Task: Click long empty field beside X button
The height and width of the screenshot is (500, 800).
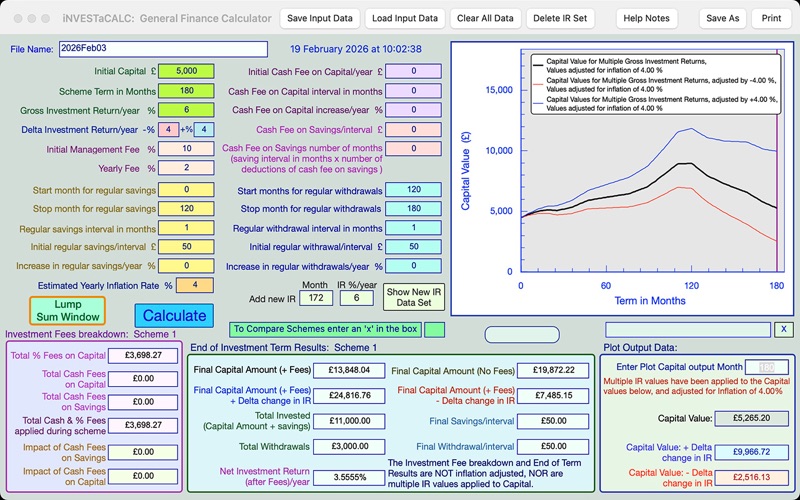Action: [688, 330]
